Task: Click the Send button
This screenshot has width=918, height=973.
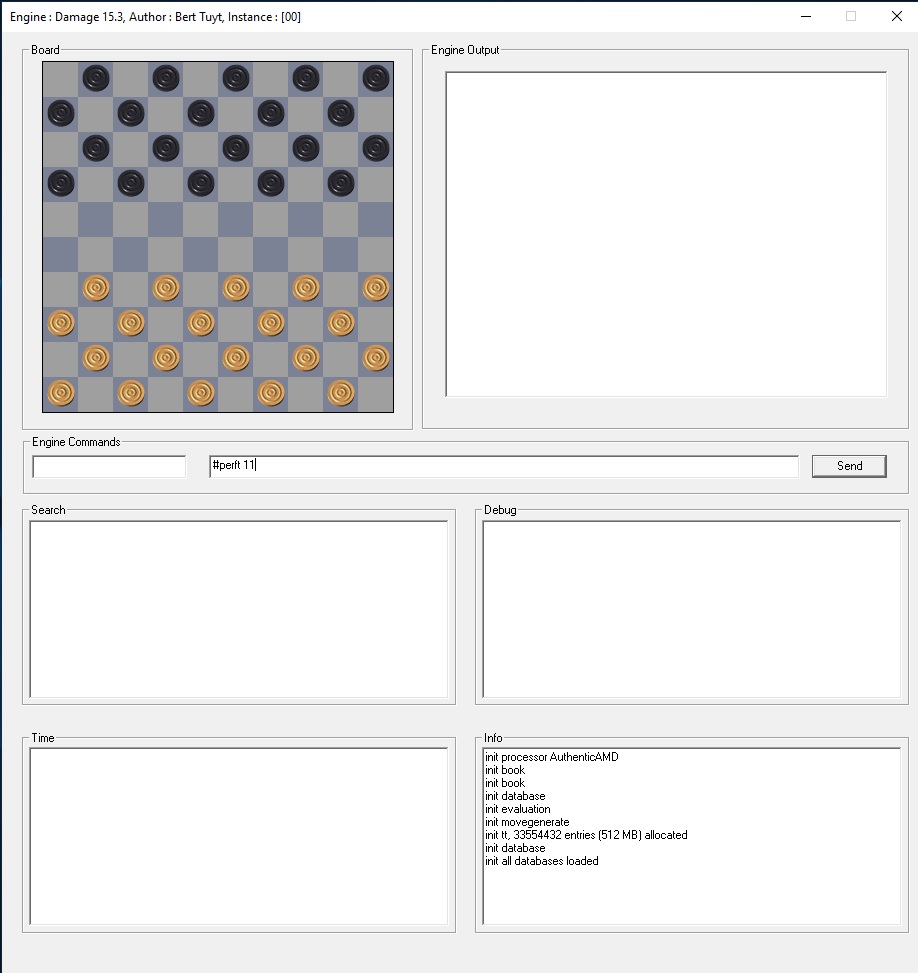Action: (848, 466)
